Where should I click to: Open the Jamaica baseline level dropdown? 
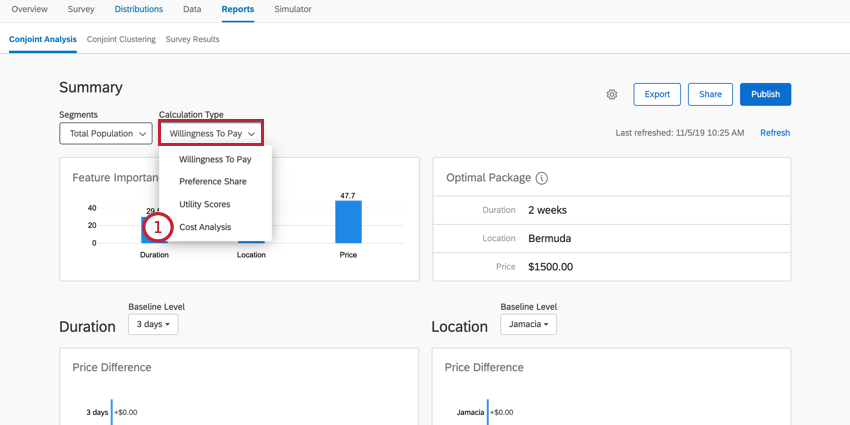point(528,324)
